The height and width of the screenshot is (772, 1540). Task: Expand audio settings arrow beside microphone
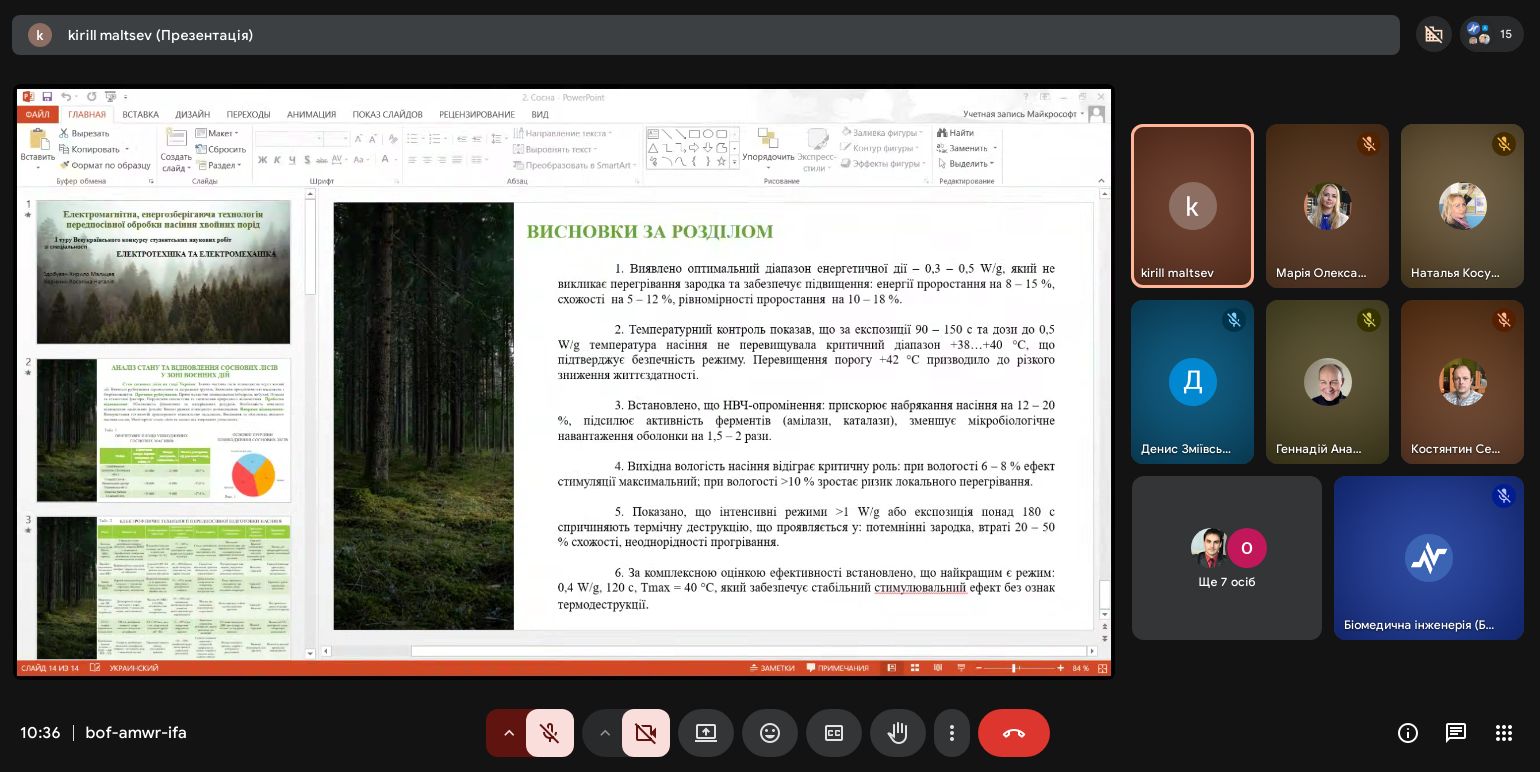(508, 733)
